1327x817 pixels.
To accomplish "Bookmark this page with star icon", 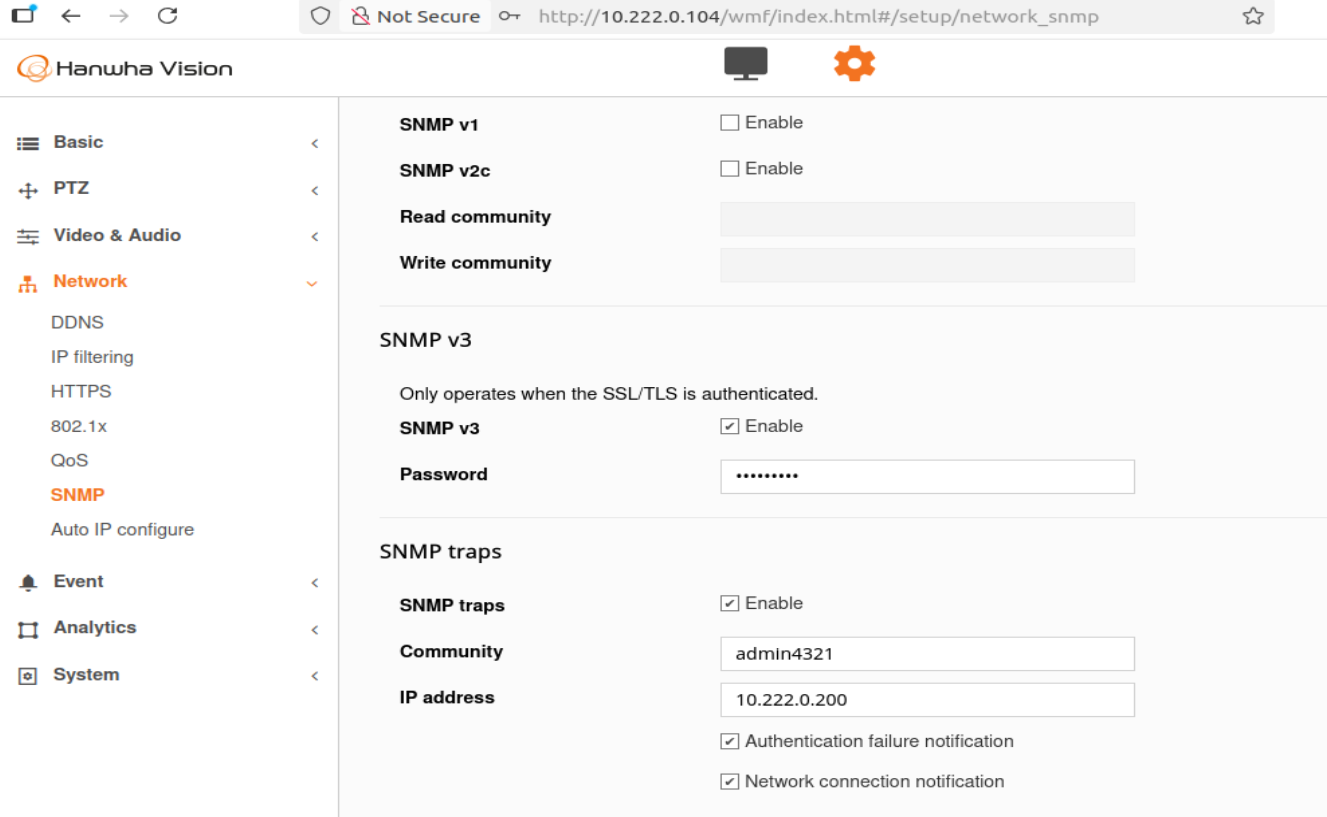I will 1252,16.
